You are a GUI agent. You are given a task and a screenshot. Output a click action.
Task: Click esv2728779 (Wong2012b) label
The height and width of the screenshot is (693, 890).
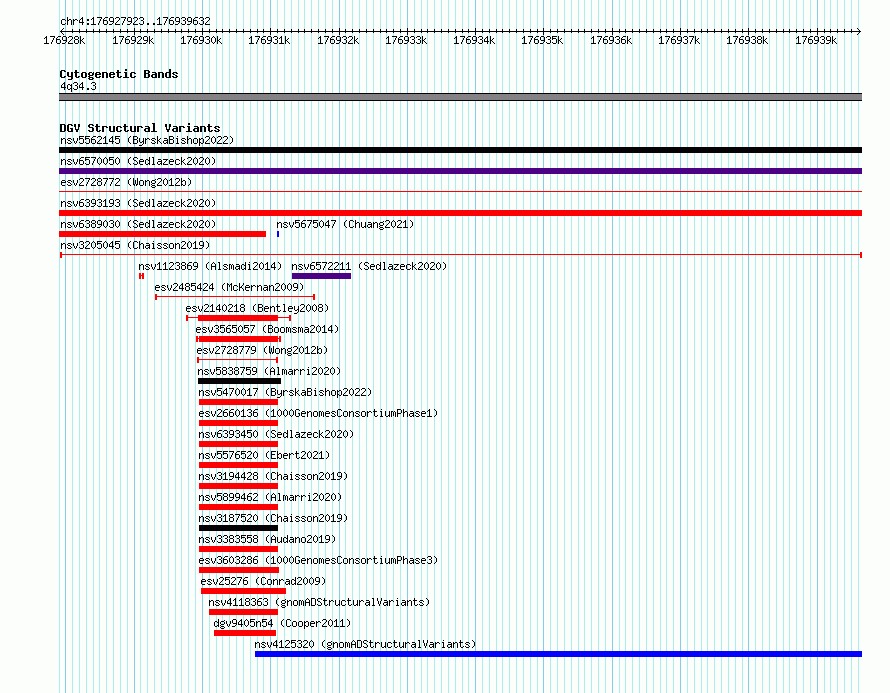262,350
